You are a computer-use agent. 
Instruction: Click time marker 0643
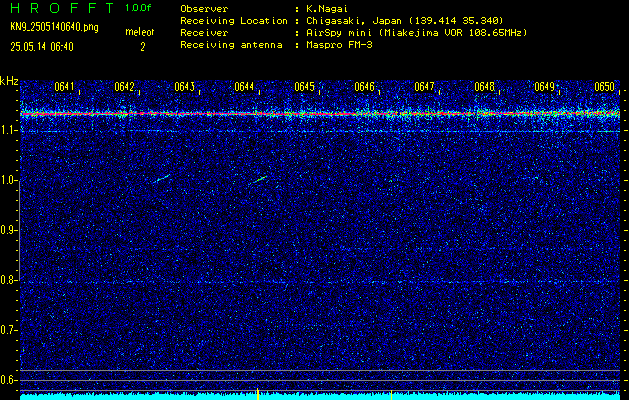tap(185, 87)
